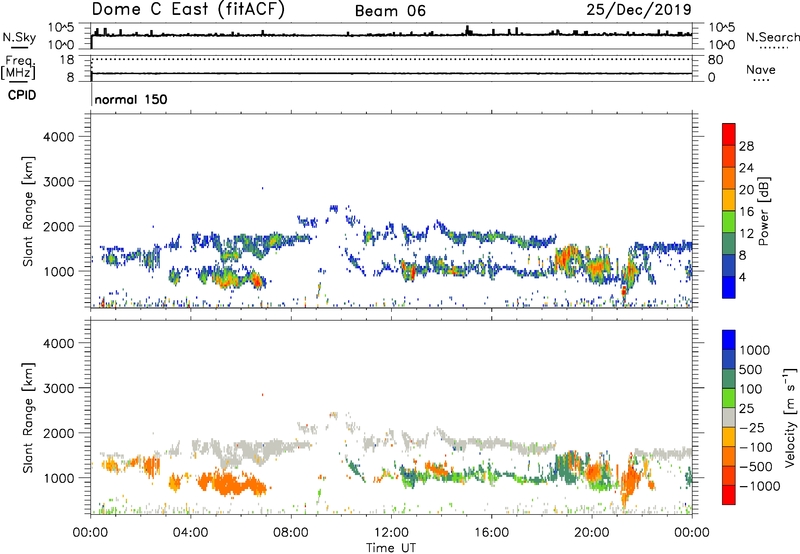
Task: Click the Slant Range label of the velocity panel
Action: 28,417
